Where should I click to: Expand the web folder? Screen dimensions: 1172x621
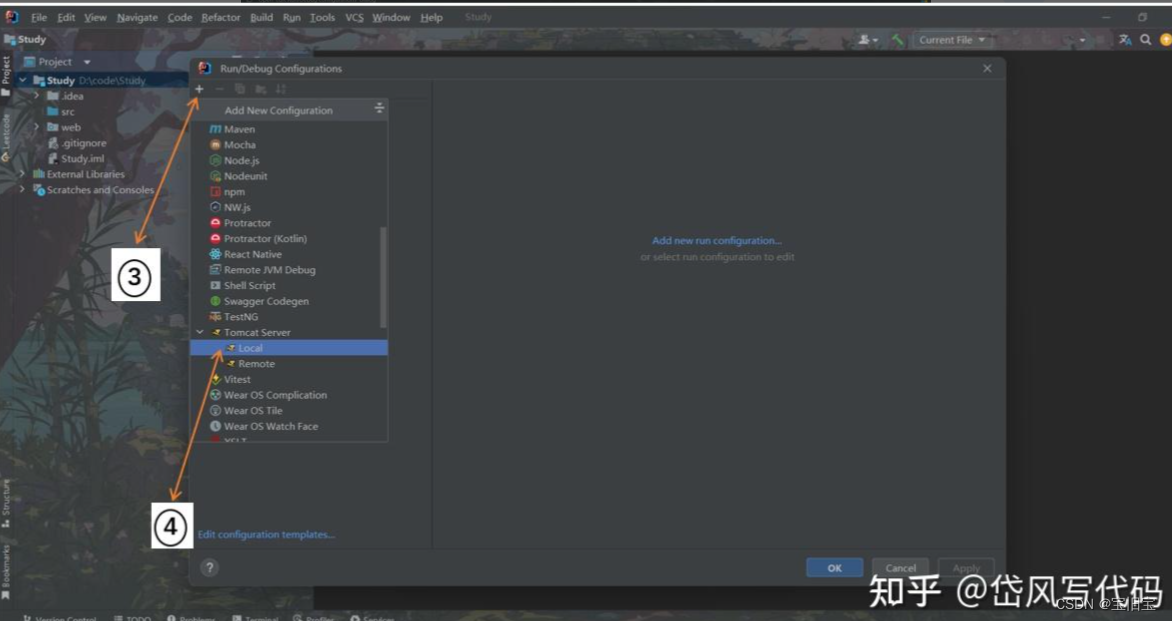[36, 128]
